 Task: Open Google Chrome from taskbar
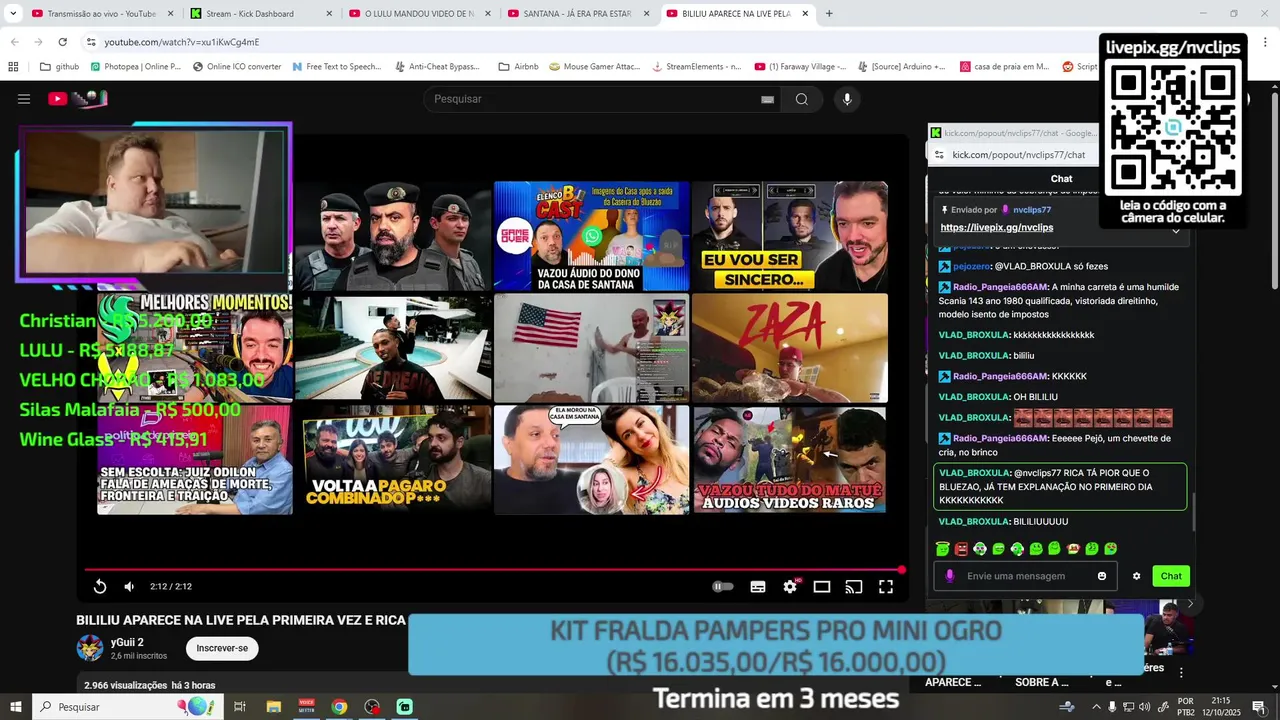pos(339,706)
